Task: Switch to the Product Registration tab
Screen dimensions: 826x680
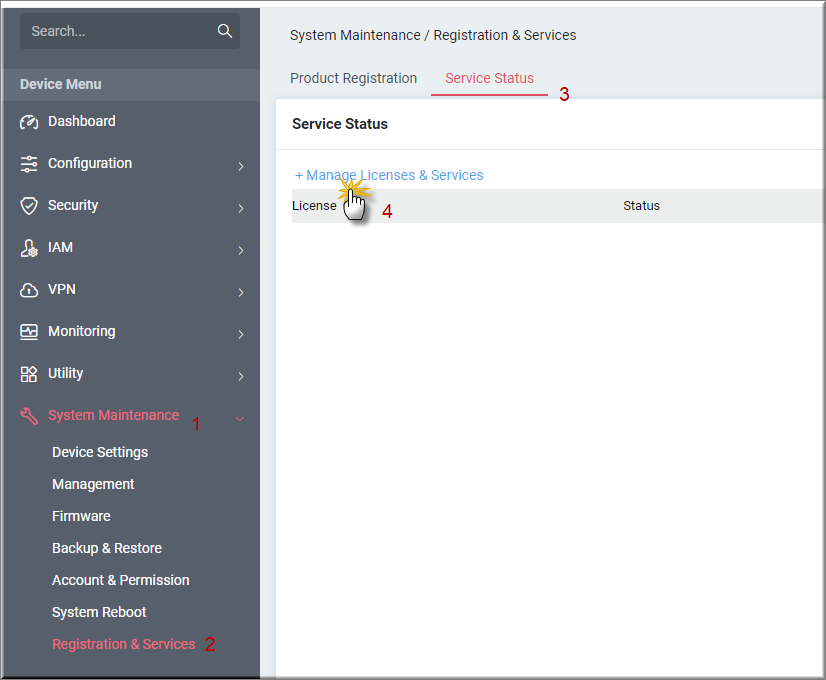Action: point(353,78)
